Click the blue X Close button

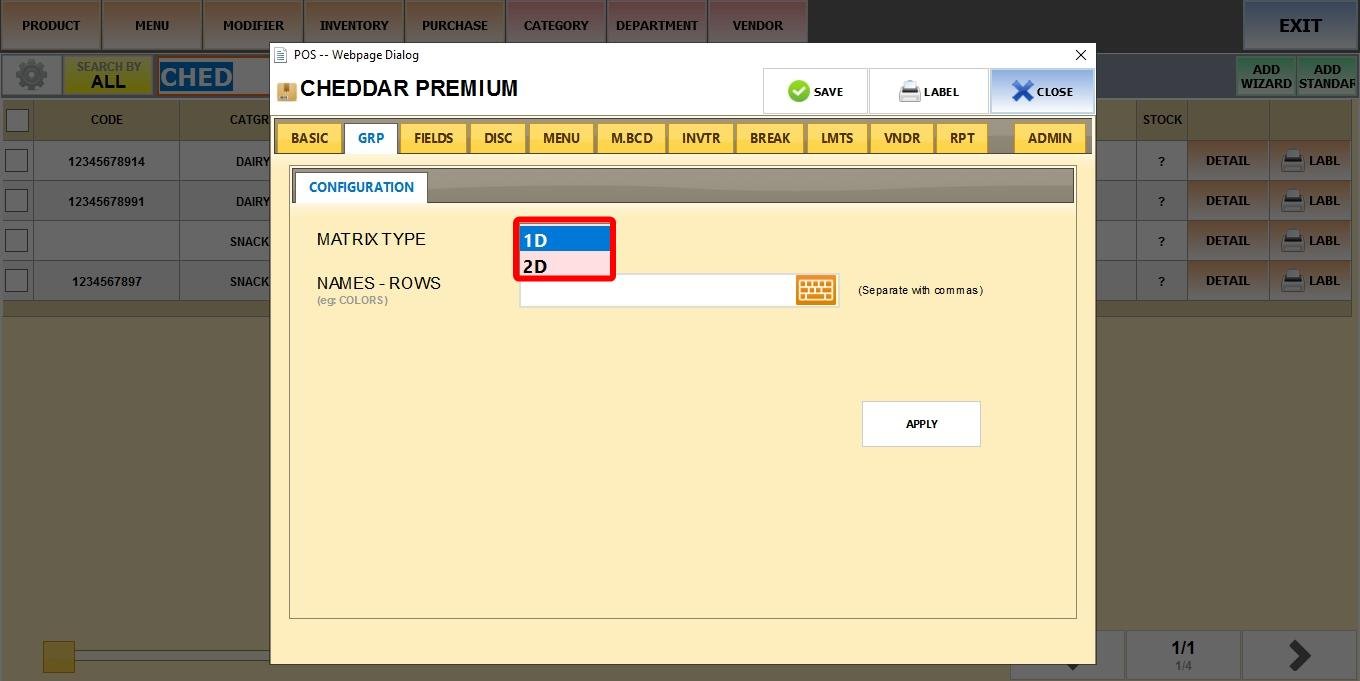1041,91
